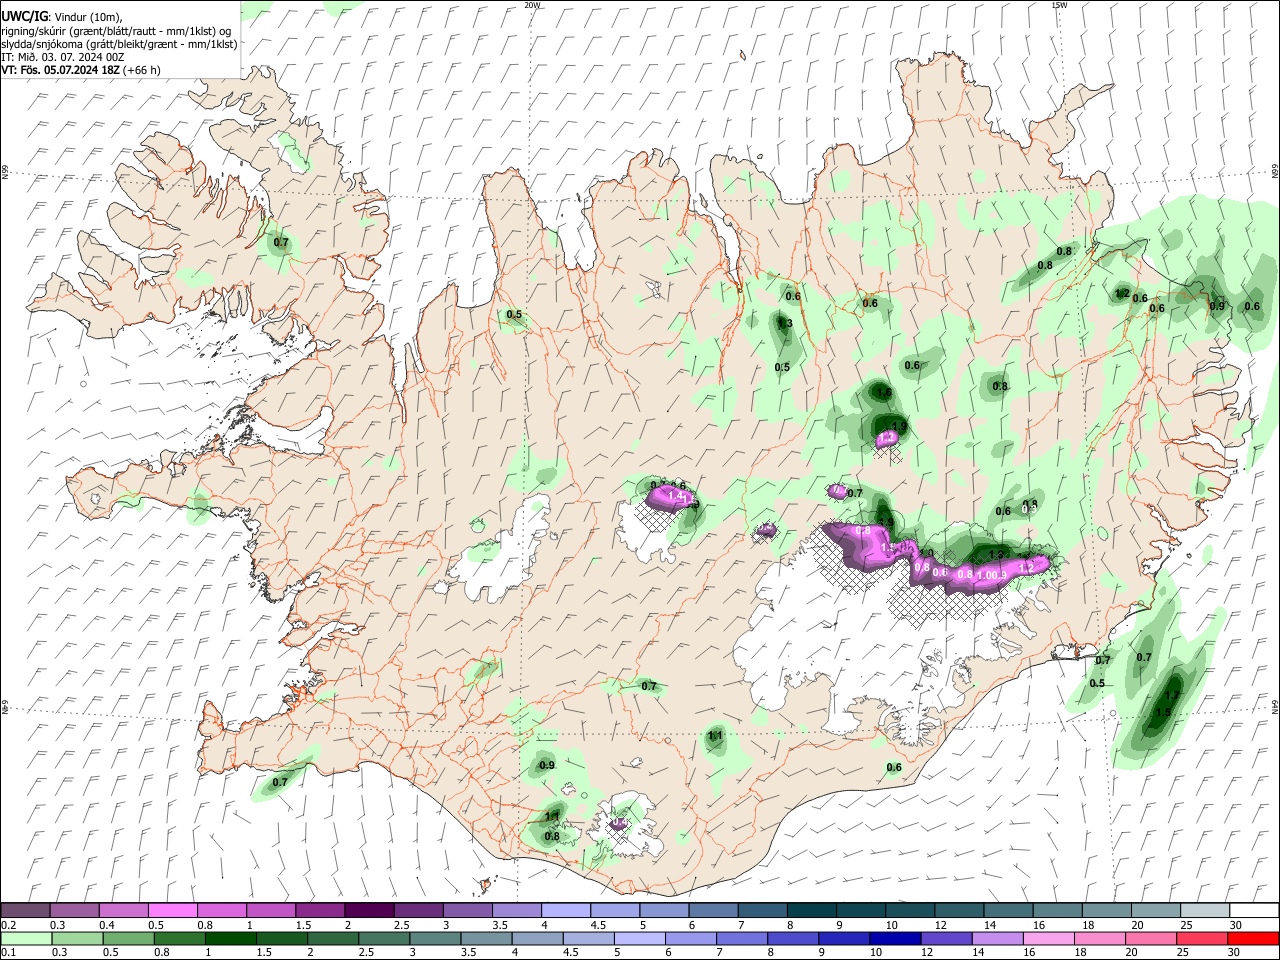Click upper scale swatch between 0.2 and 0.3

point(25,910)
